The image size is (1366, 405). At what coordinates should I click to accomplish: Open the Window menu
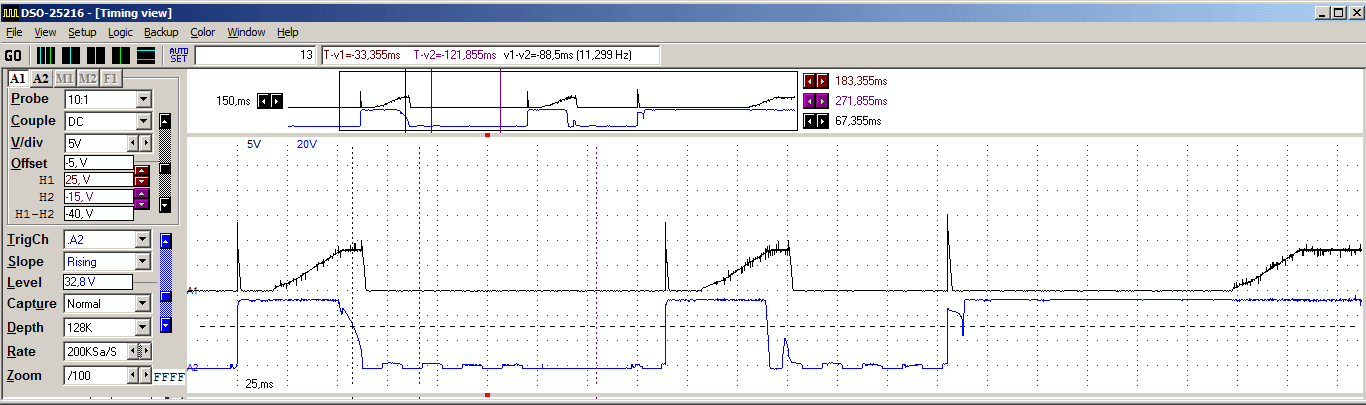click(x=246, y=32)
